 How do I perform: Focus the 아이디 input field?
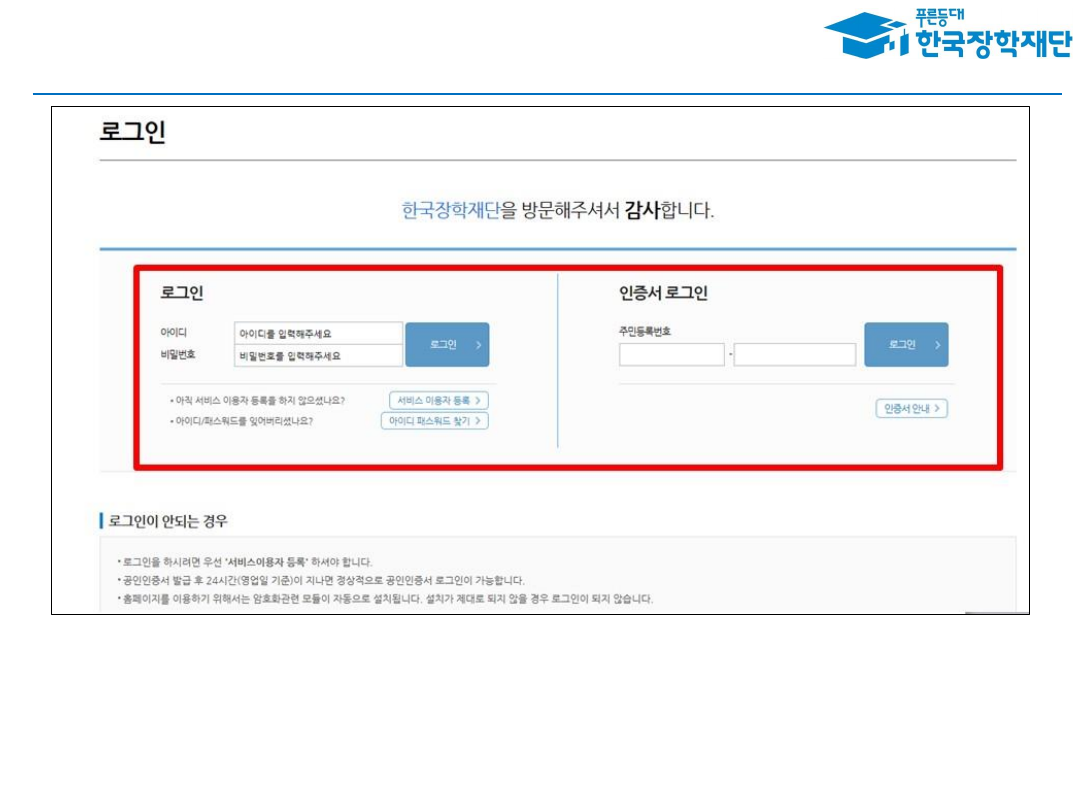[x=318, y=333]
